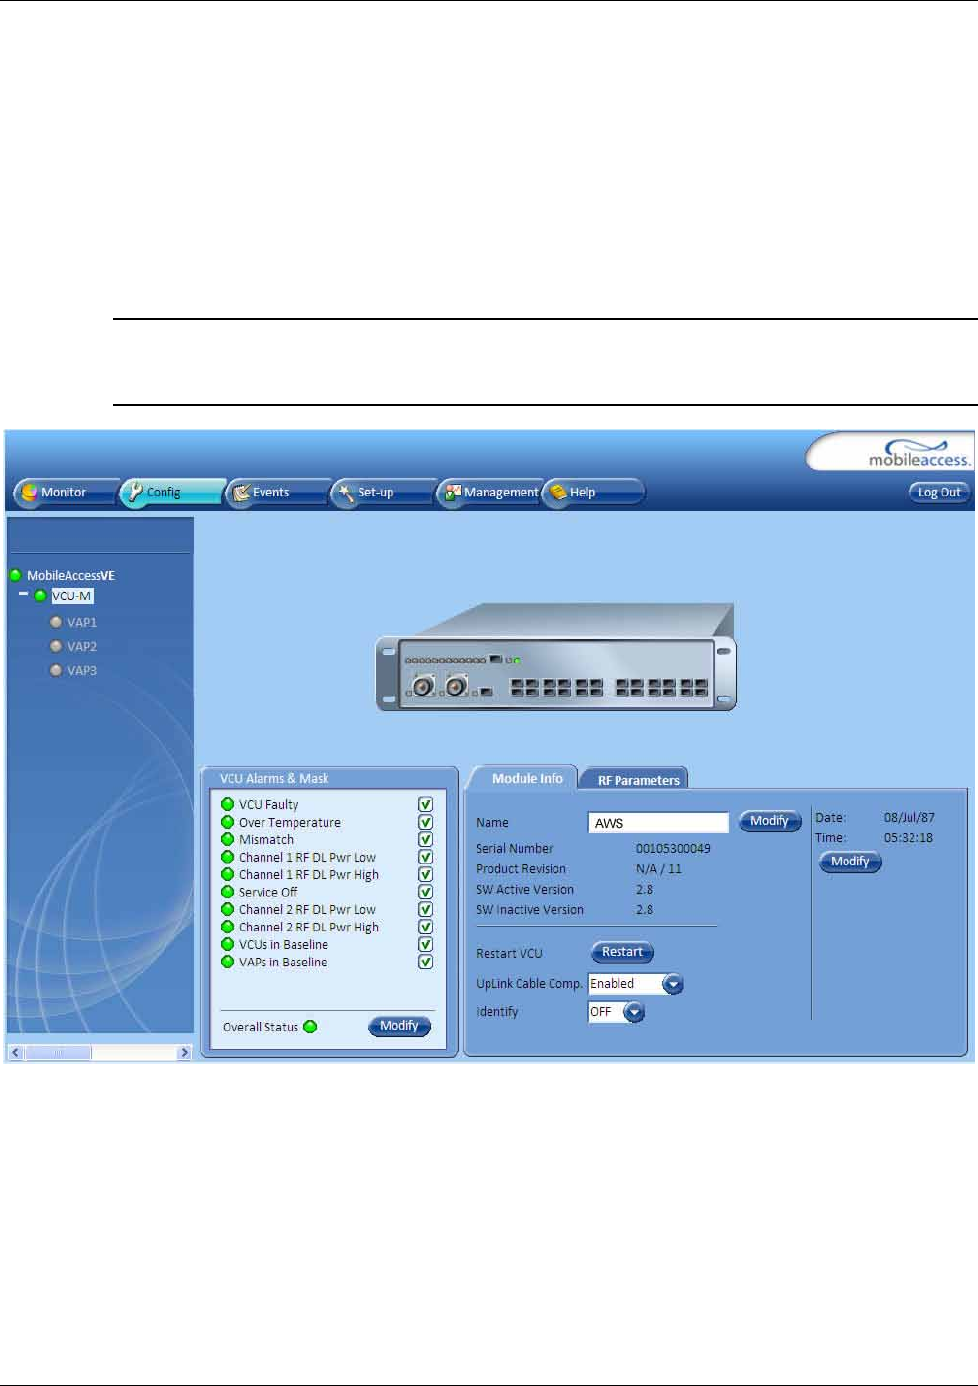Click Modify in VCU Alarms panel
The width and height of the screenshot is (978, 1386).
[399, 1026]
